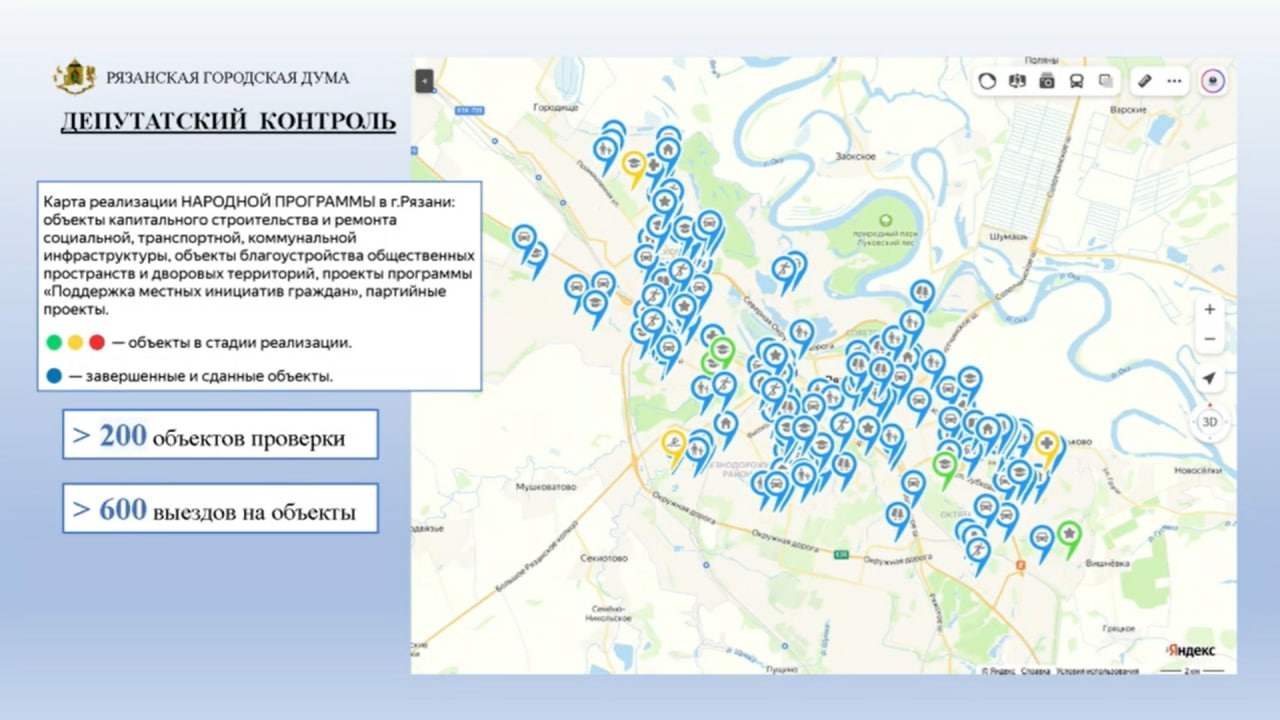The height and width of the screenshot is (720, 1280).
Task: Select '> 600 выездов на объекты' box
Action: click(x=220, y=509)
